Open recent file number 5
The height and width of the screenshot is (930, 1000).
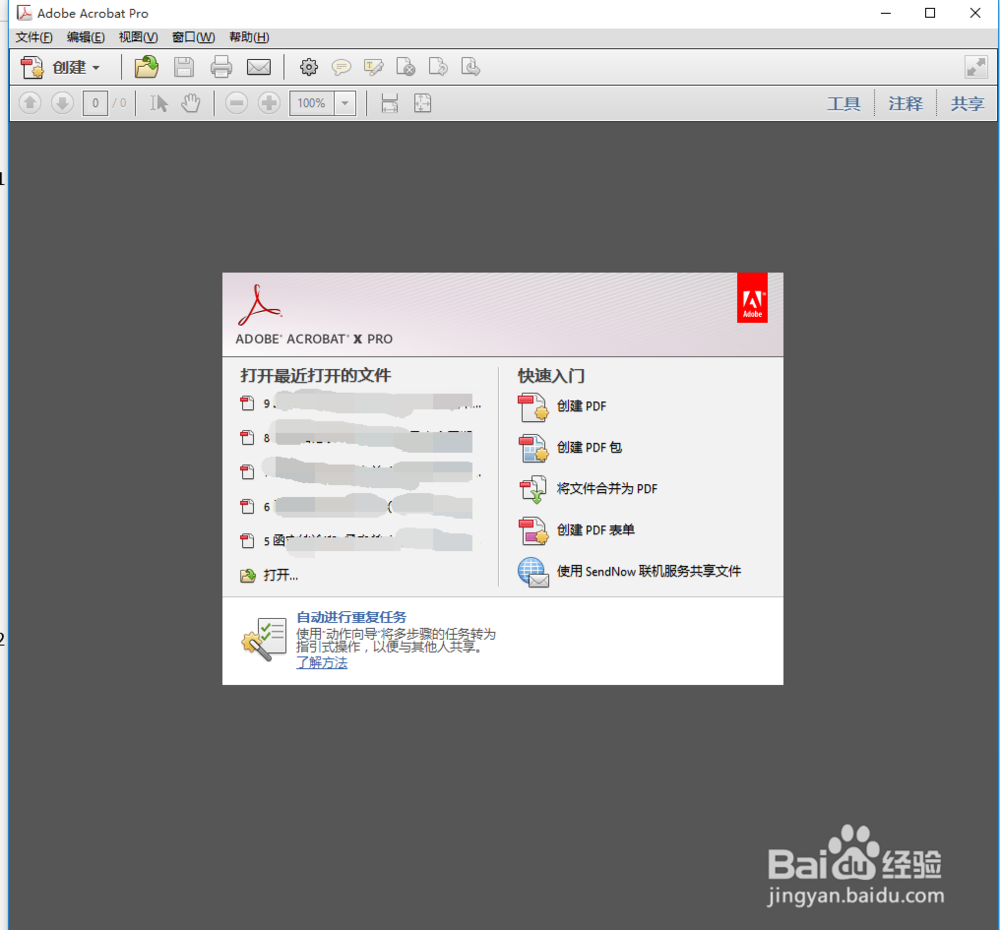(x=357, y=541)
